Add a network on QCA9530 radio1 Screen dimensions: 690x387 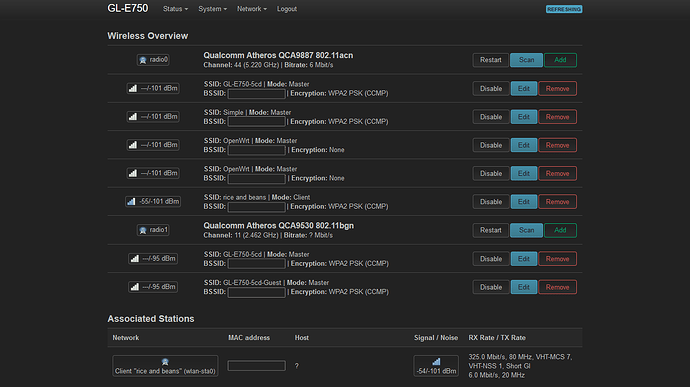pyautogui.click(x=560, y=230)
